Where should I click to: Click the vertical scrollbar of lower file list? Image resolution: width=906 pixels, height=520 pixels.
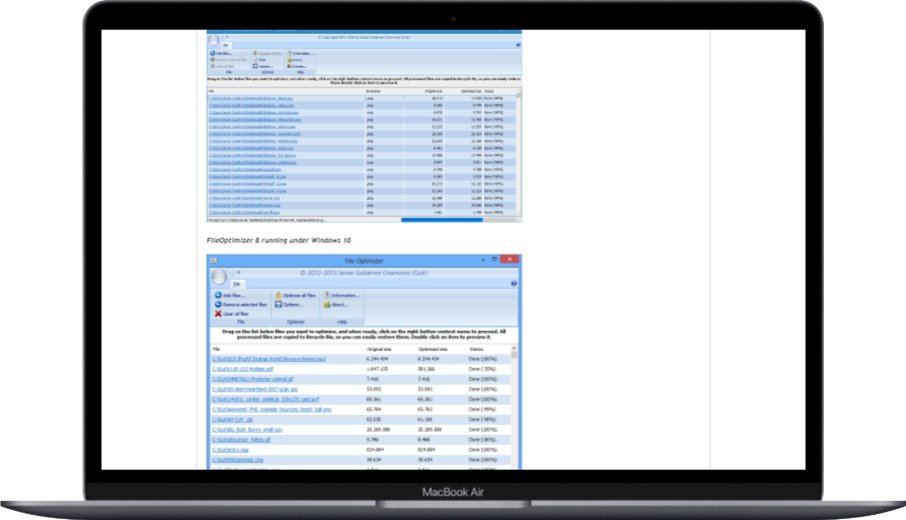click(x=514, y=407)
